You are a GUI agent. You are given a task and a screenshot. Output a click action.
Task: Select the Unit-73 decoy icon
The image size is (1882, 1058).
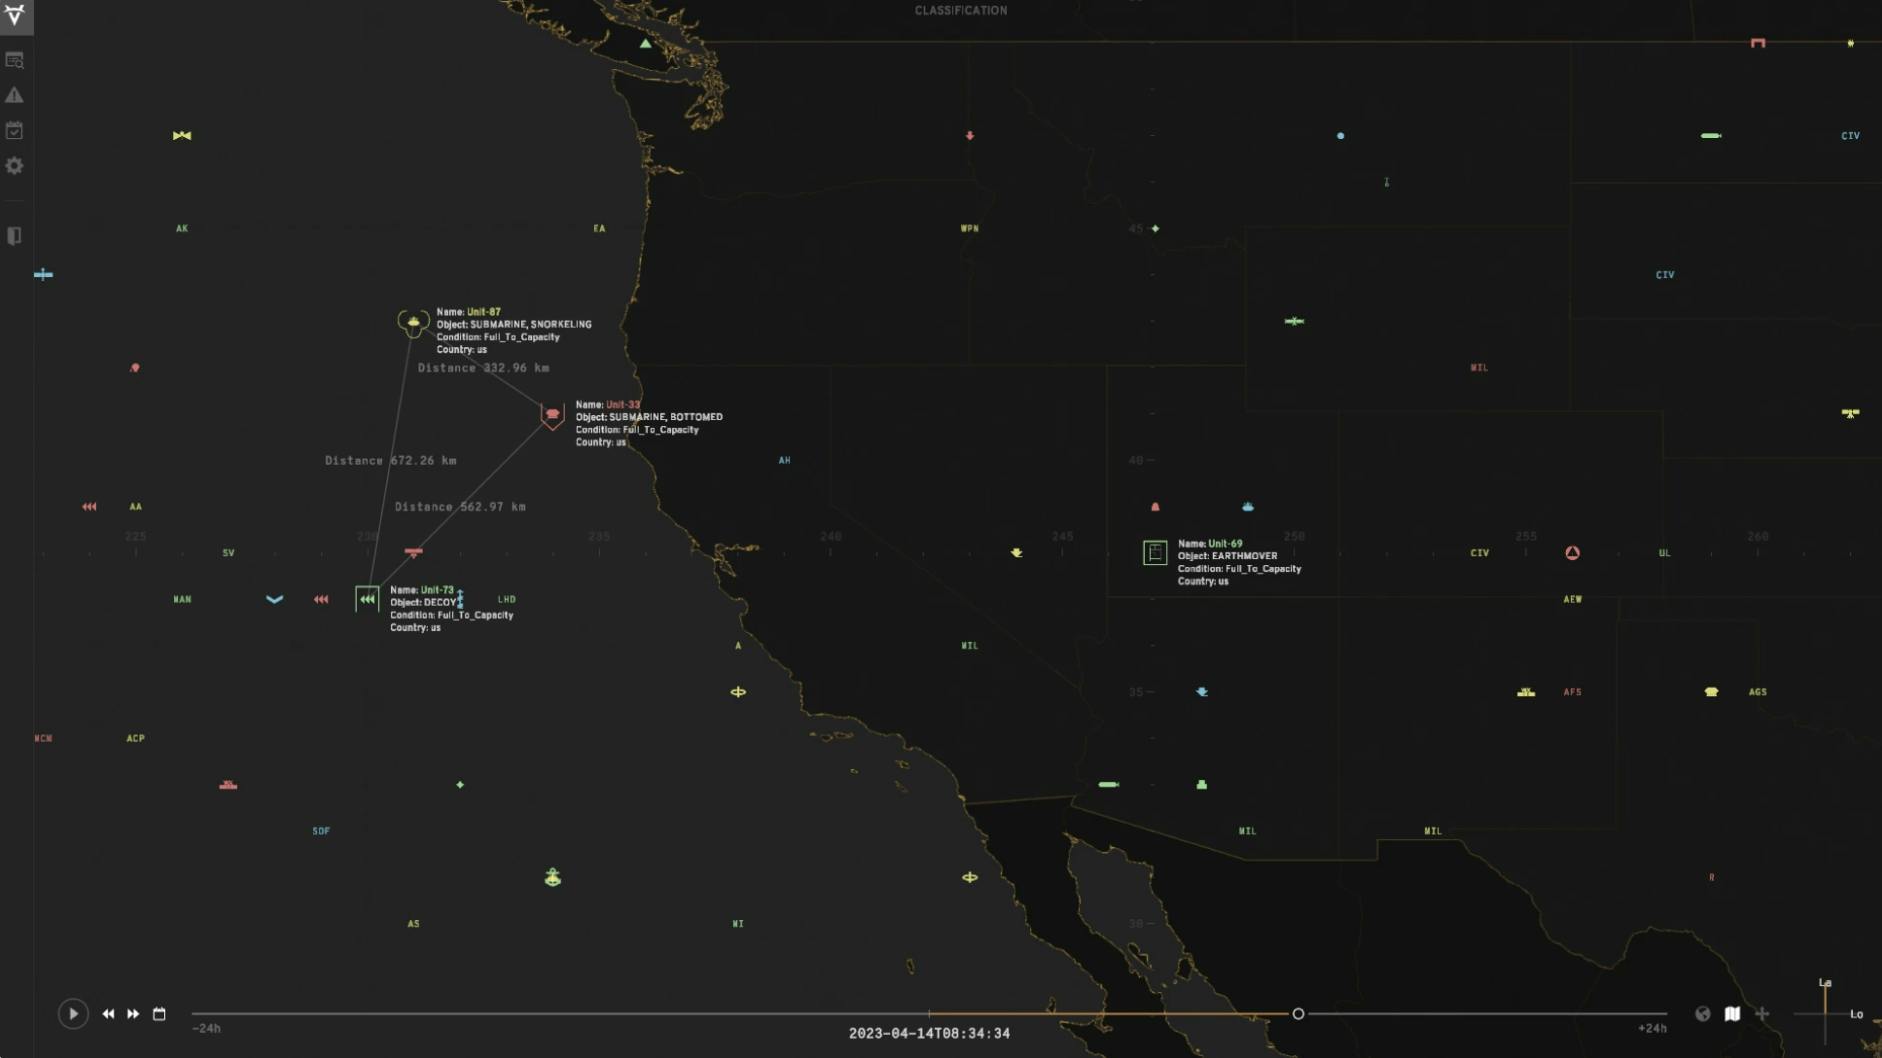click(367, 599)
